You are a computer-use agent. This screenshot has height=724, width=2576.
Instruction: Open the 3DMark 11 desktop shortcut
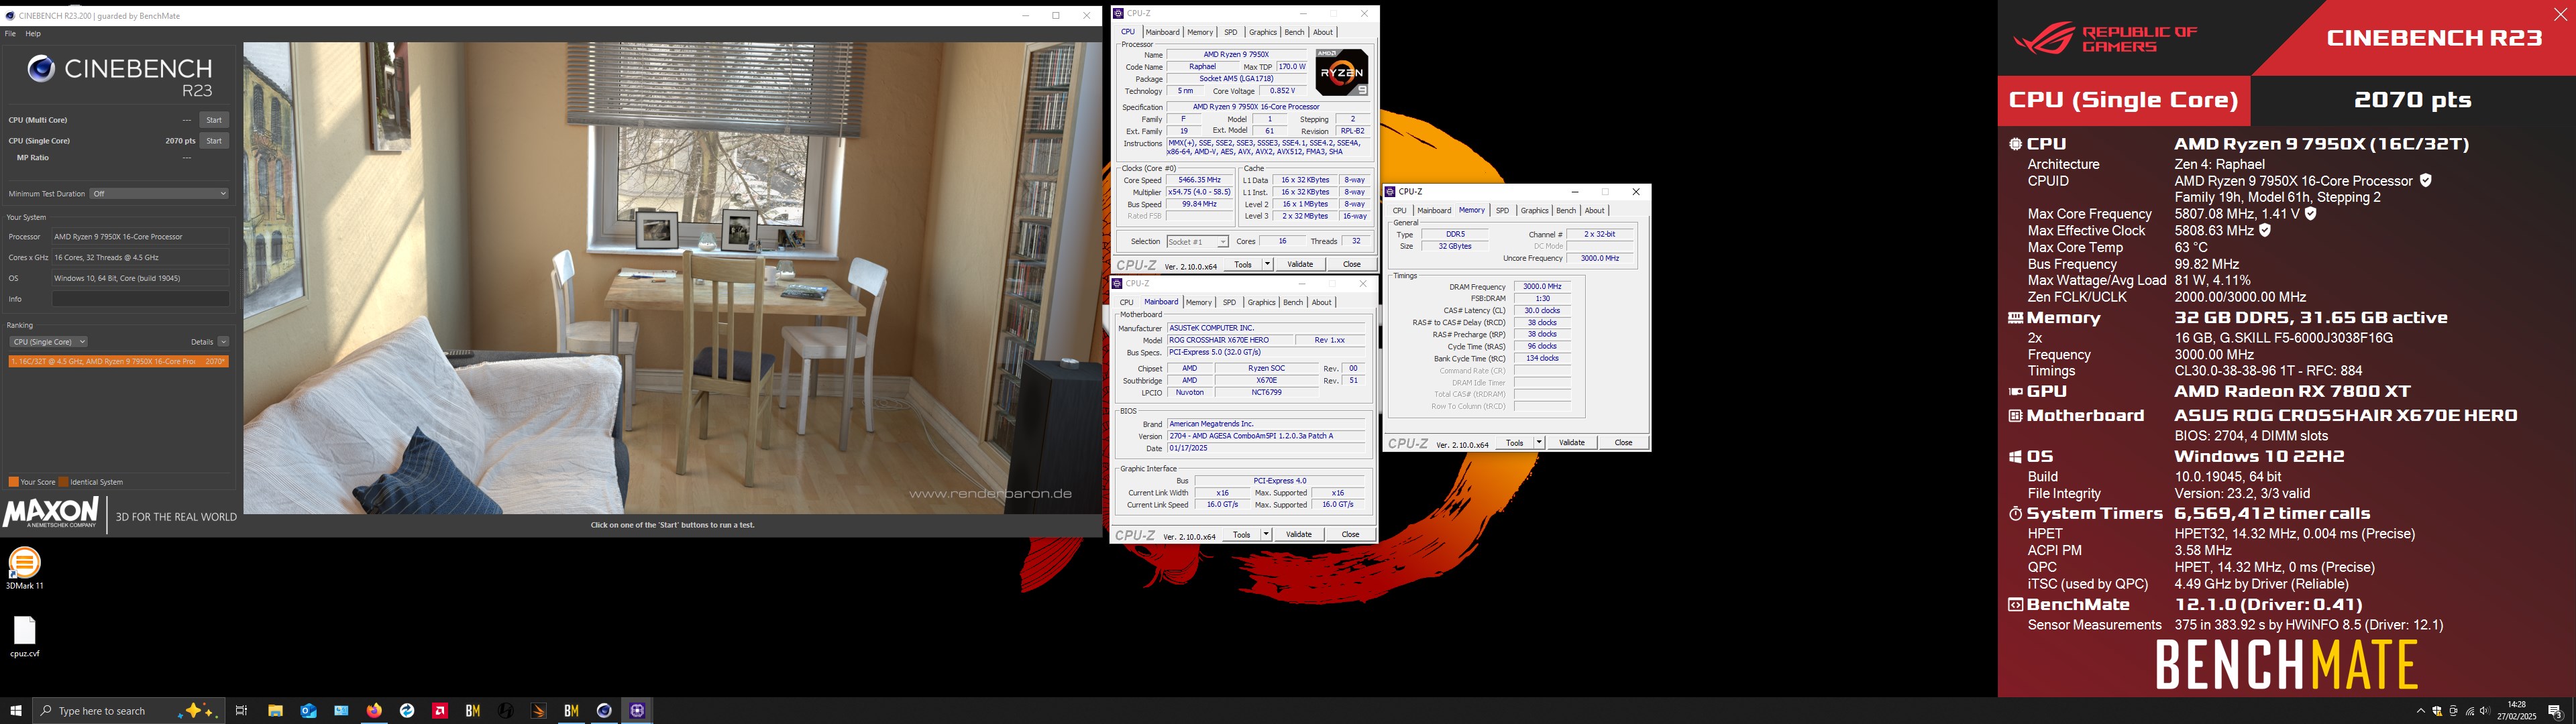click(24, 568)
